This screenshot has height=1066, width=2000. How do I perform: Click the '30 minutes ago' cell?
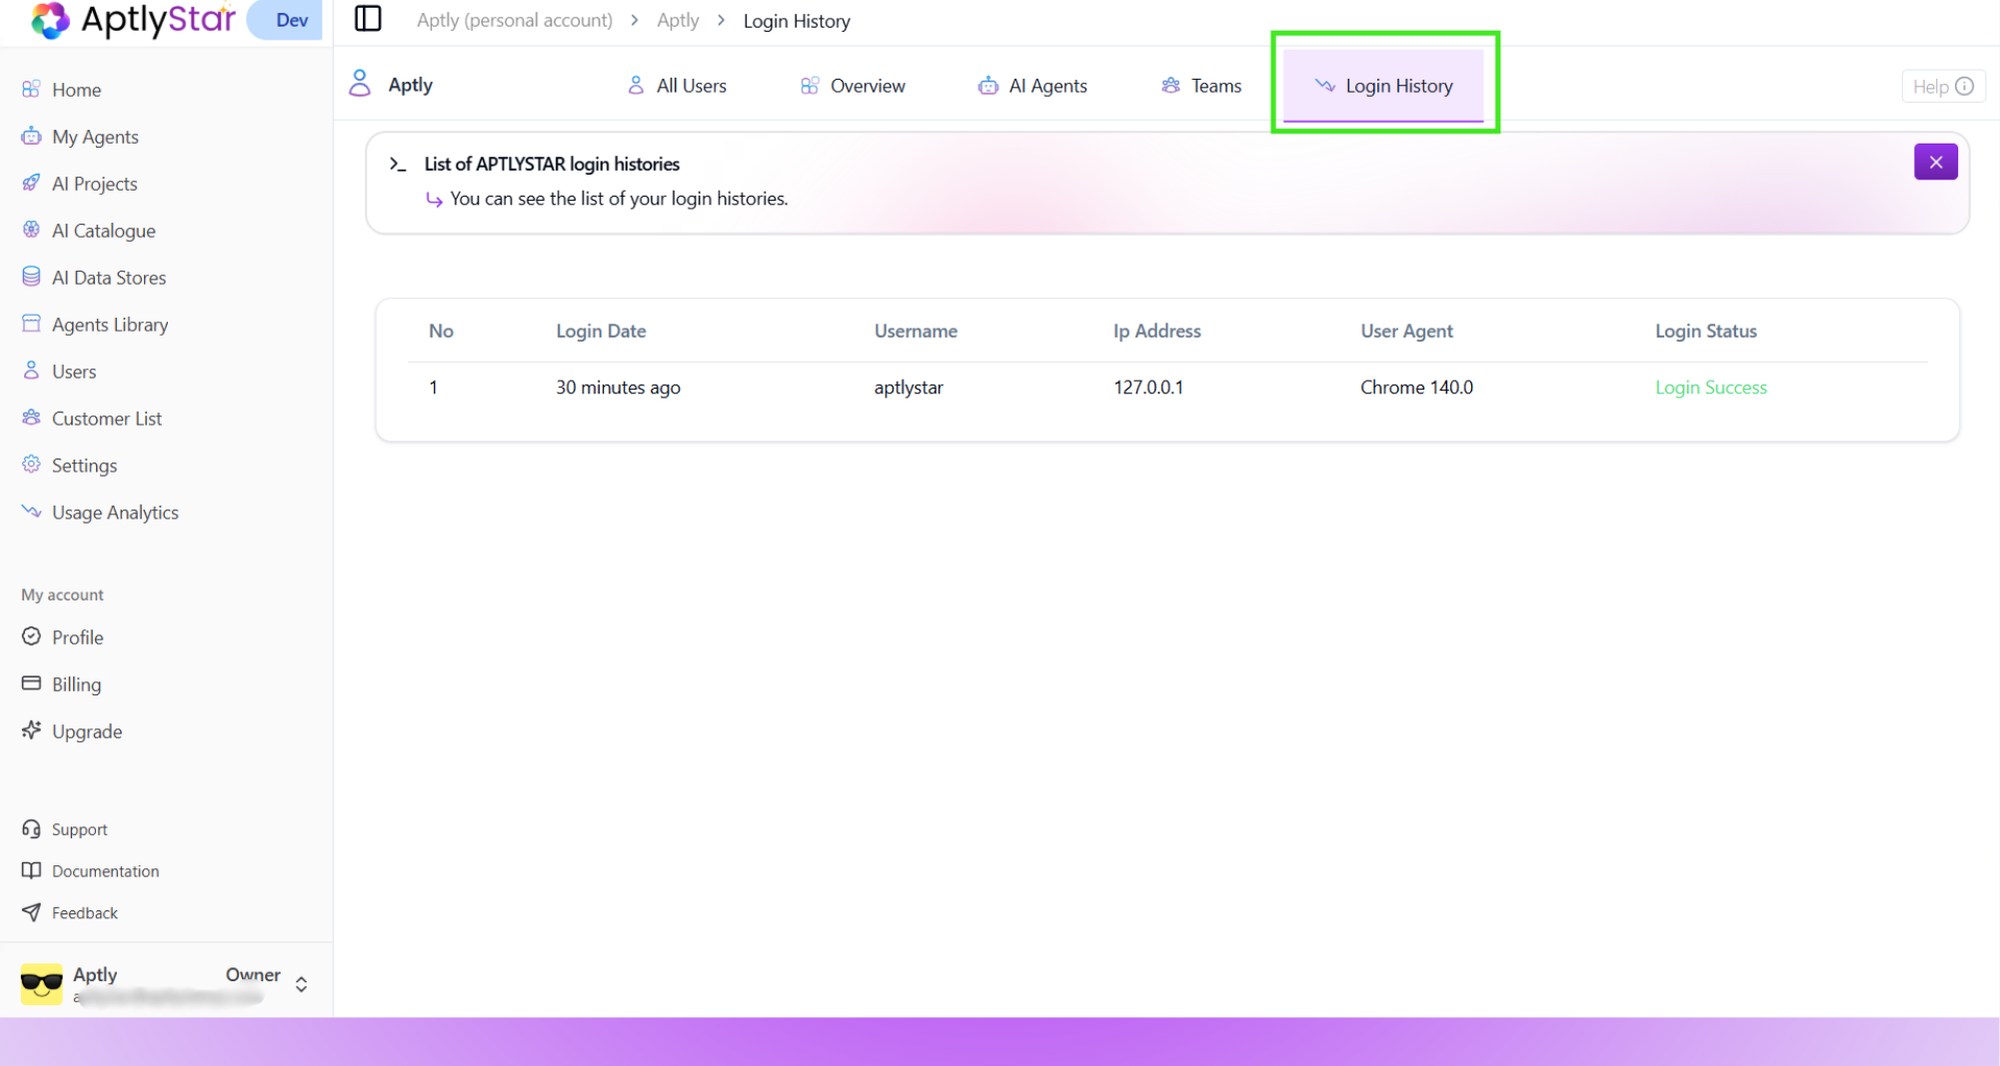click(x=617, y=387)
